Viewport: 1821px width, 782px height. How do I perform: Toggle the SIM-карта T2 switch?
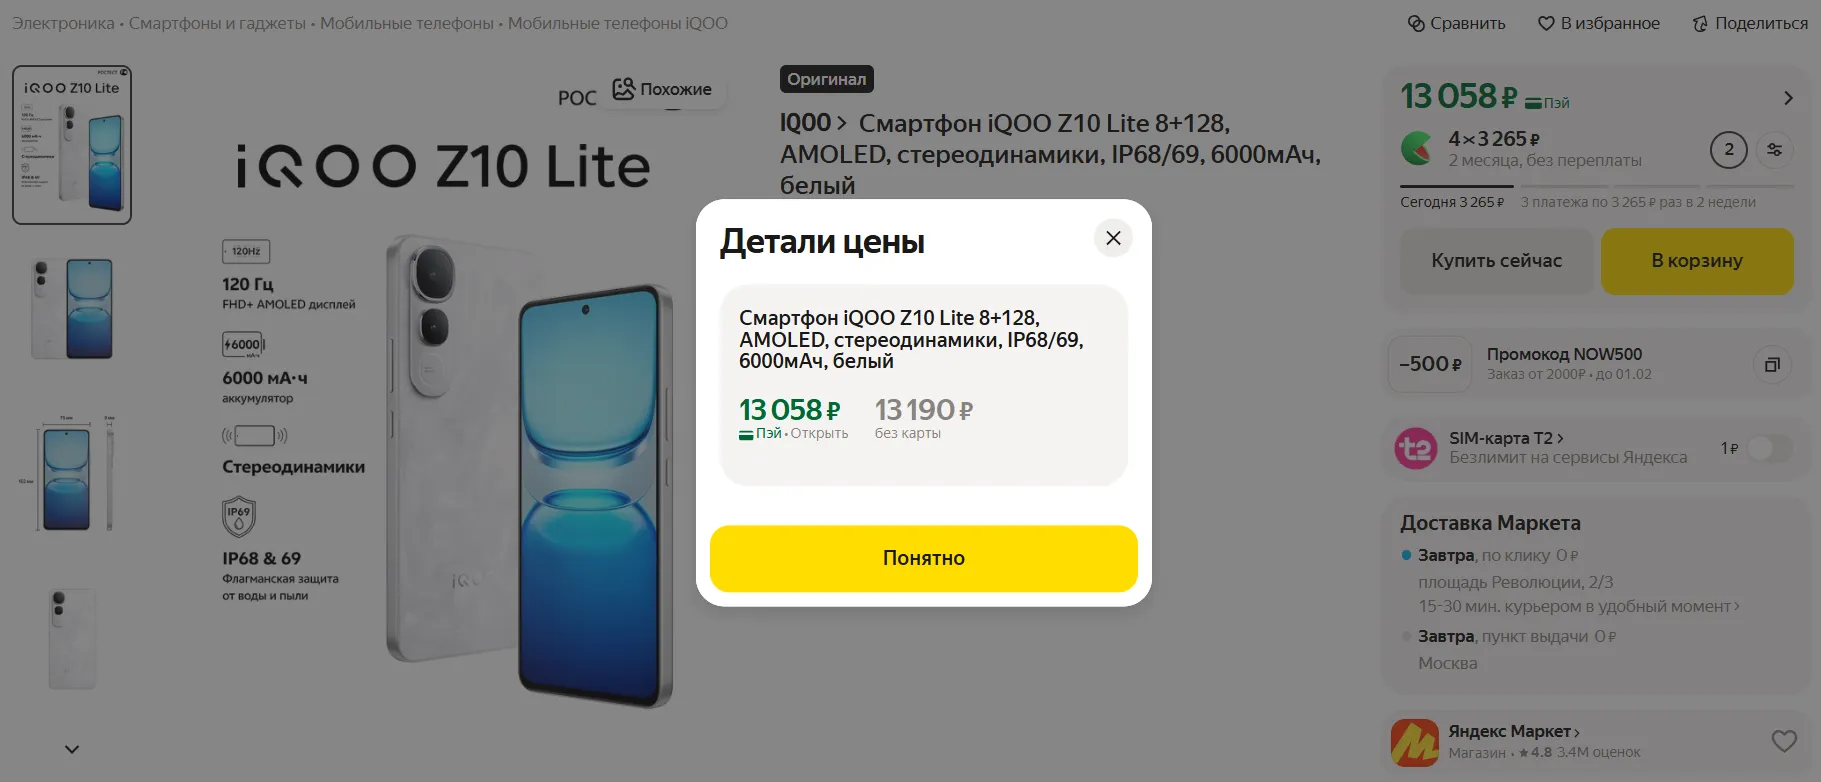click(1768, 448)
